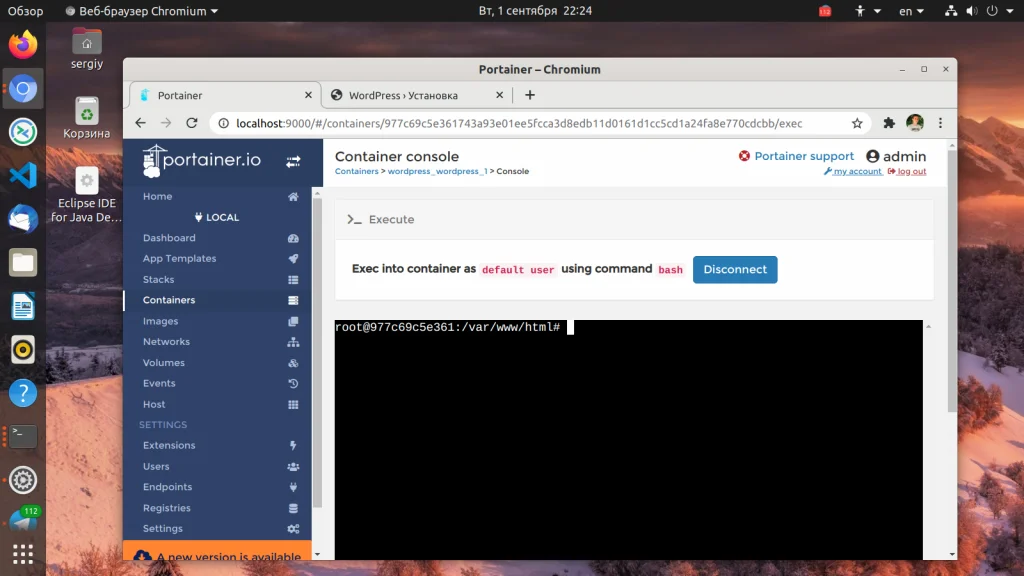Screen dimensions: 1024x576
Task: Click the address bar URL field
Action: point(519,123)
